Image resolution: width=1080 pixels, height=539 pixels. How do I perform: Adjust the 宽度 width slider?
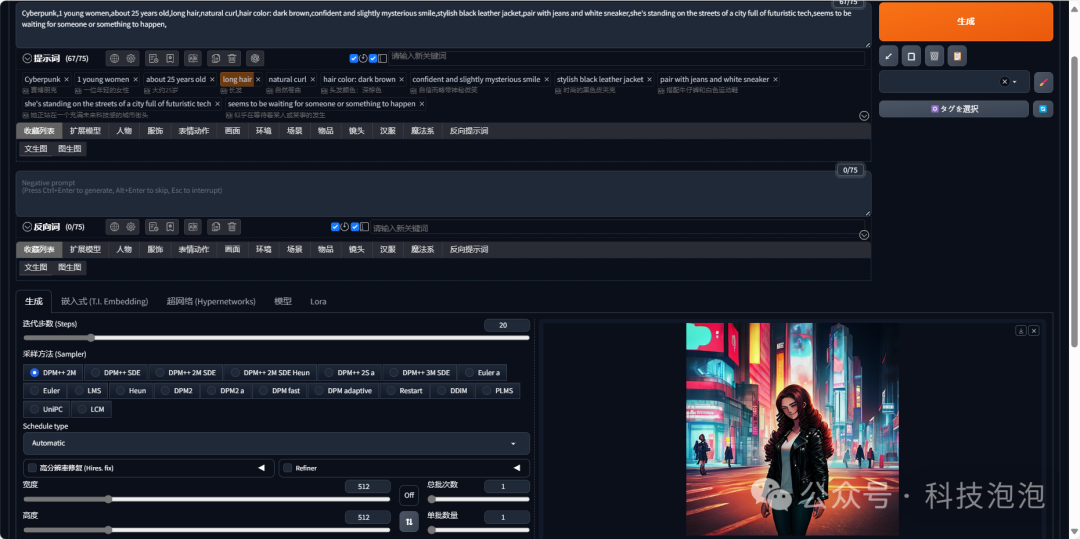(x=207, y=500)
